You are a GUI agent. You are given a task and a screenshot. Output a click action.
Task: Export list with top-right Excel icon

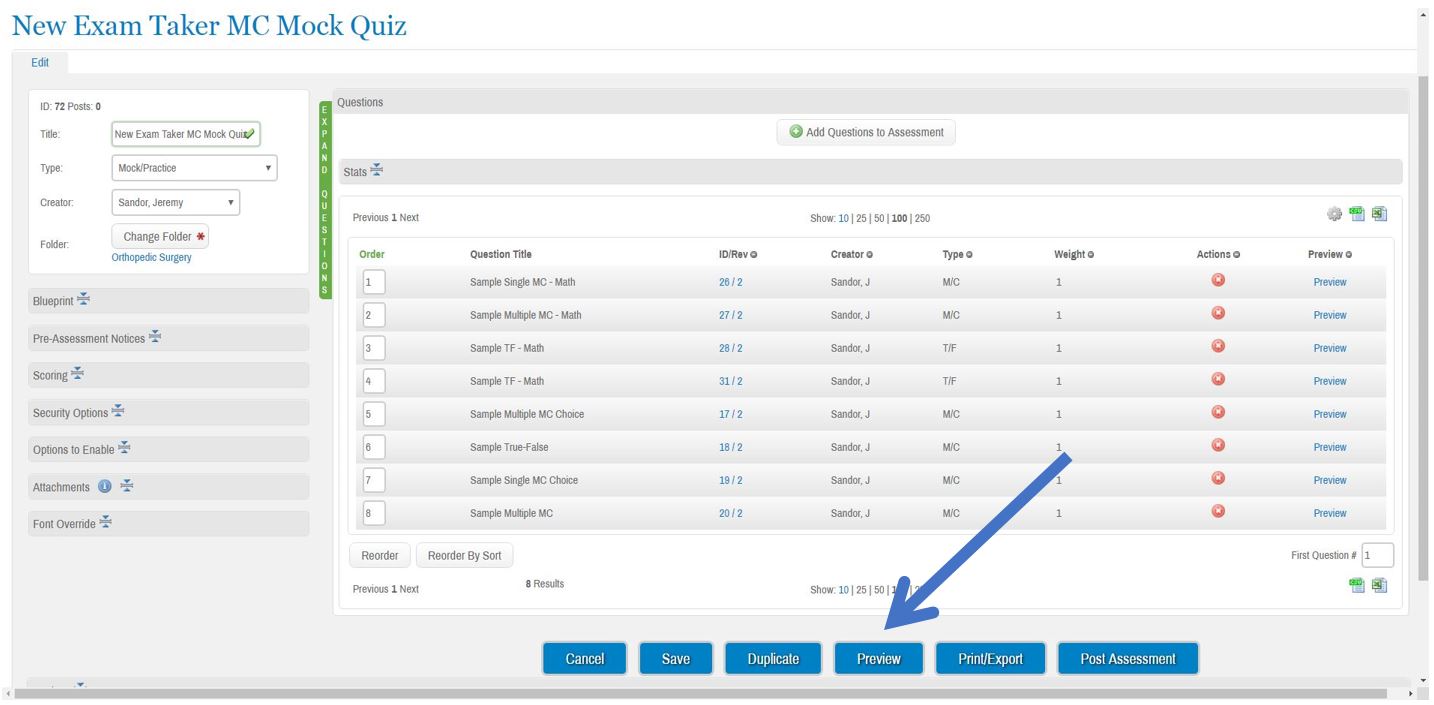coord(1379,214)
